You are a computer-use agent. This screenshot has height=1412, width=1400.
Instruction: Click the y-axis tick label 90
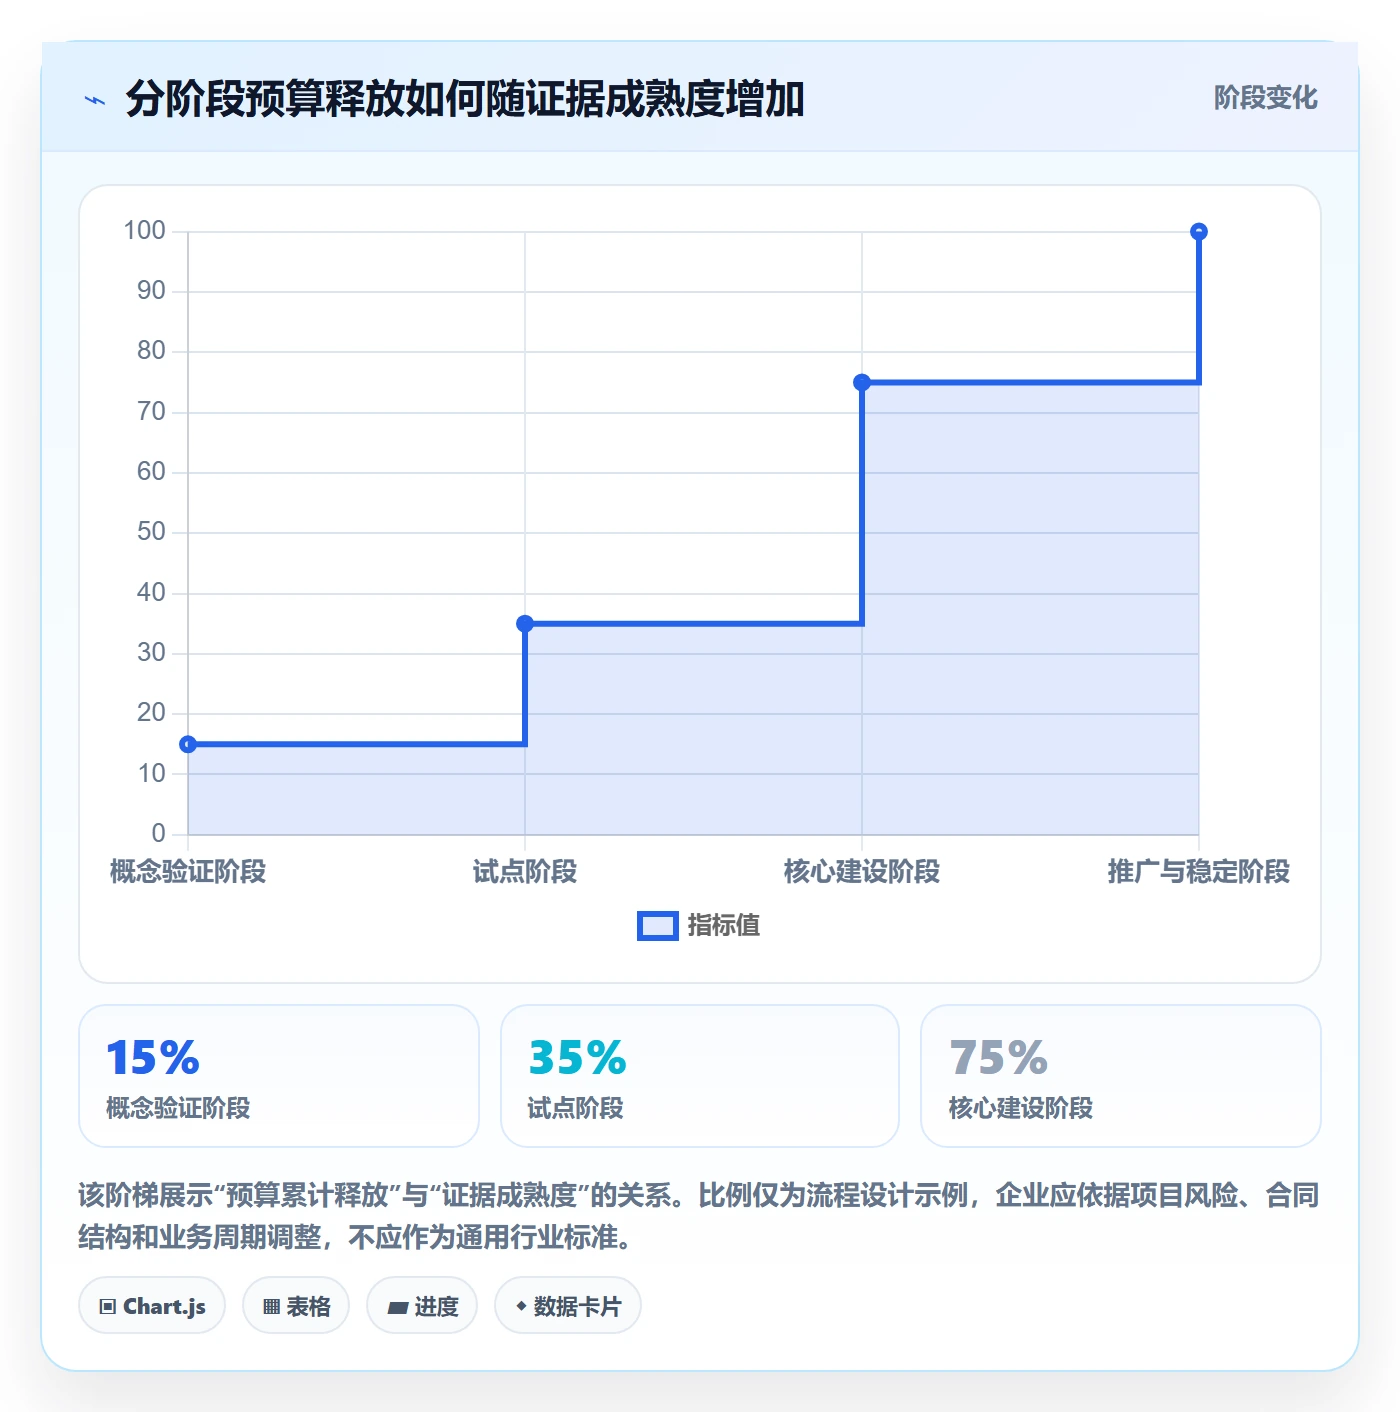151,291
